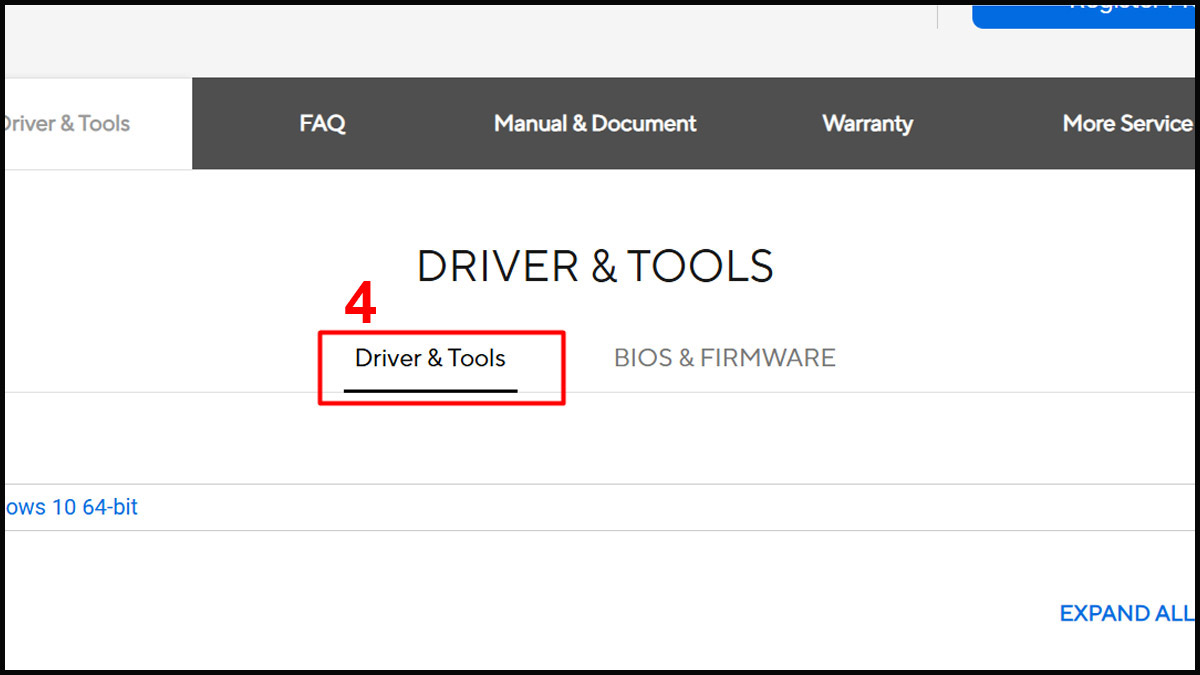Viewport: 1200px width, 675px height.
Task: Open the Manual & Document section
Action: tap(595, 123)
